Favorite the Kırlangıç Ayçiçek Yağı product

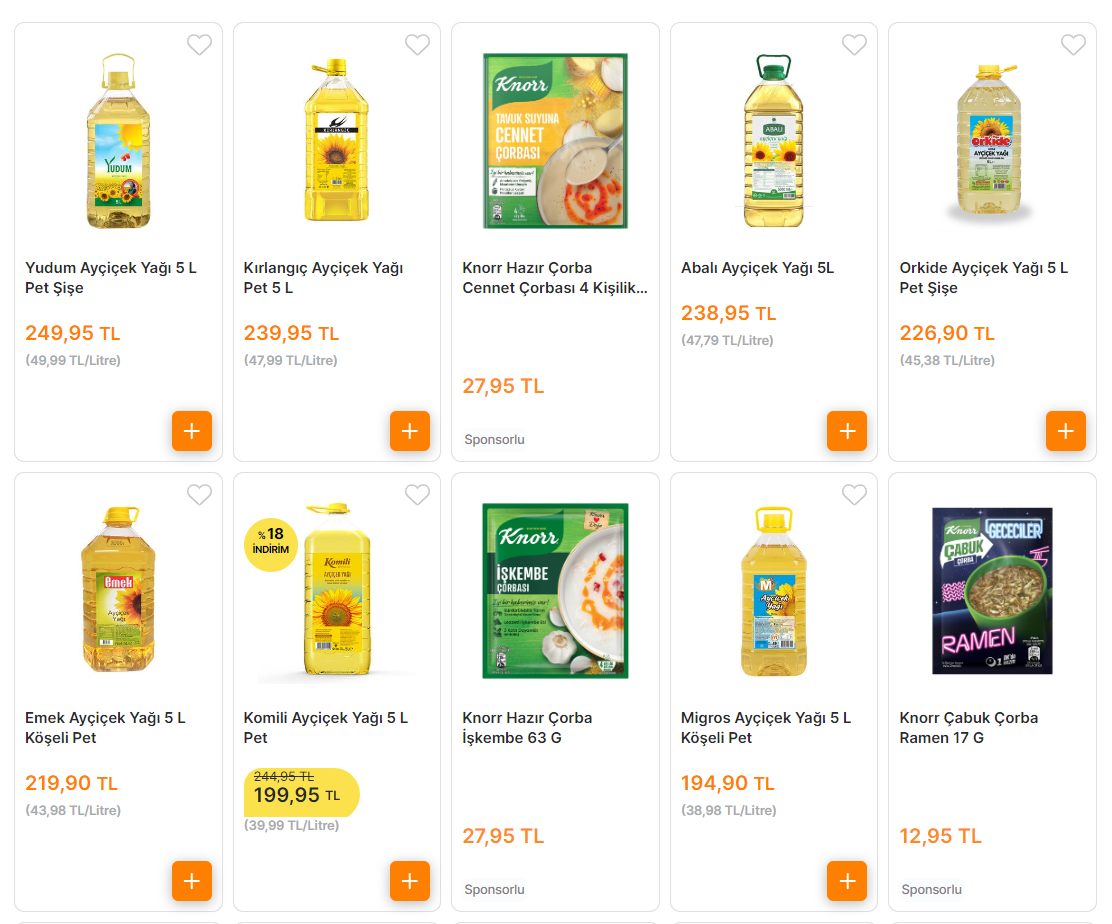click(x=417, y=45)
